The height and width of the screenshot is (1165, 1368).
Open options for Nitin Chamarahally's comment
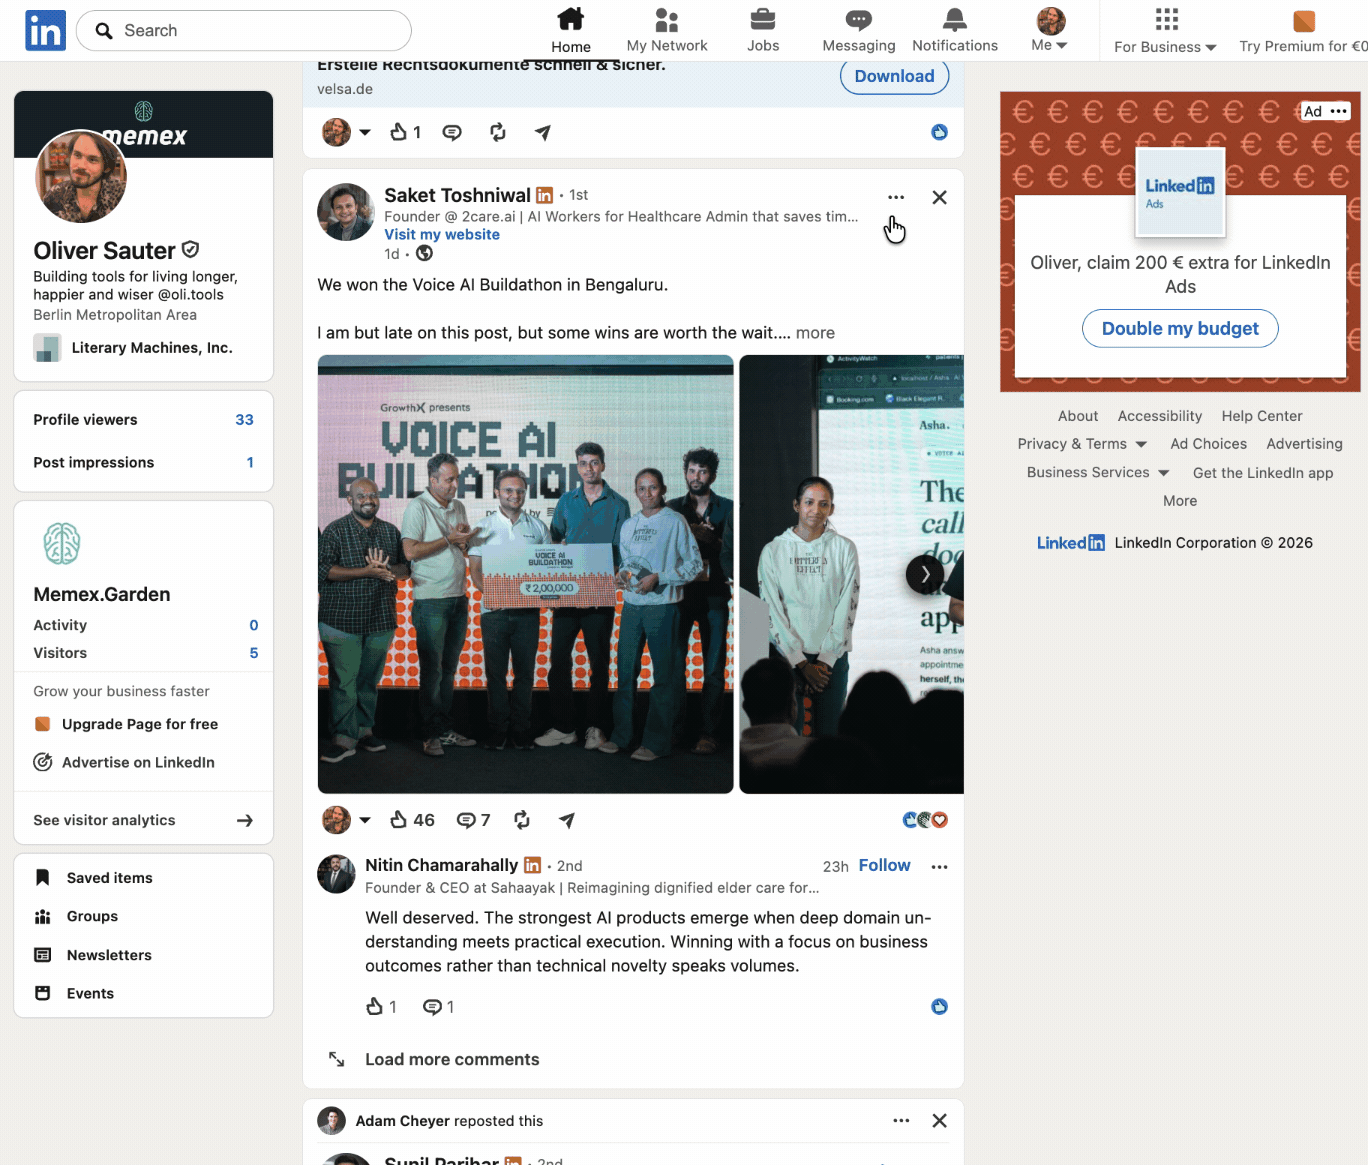pyautogui.click(x=939, y=867)
